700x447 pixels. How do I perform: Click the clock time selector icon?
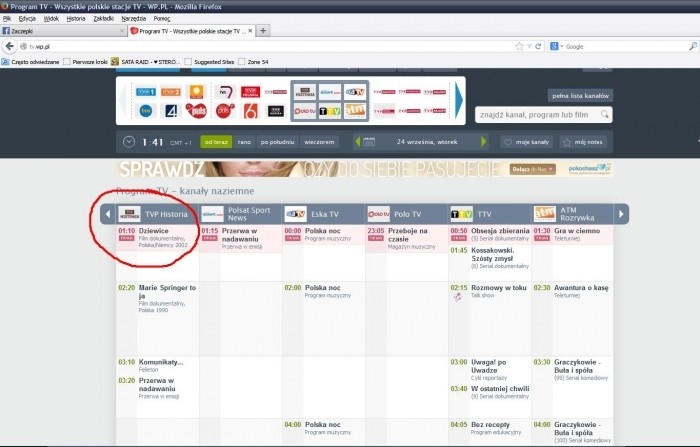tap(129, 142)
